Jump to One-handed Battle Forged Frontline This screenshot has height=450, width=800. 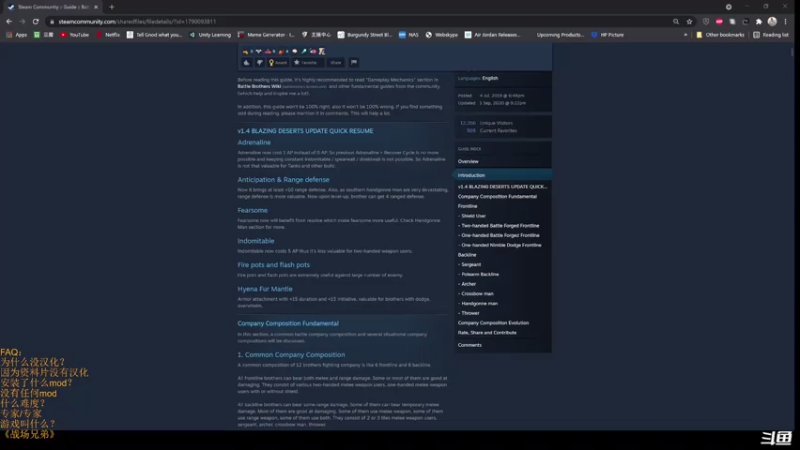[499, 235]
